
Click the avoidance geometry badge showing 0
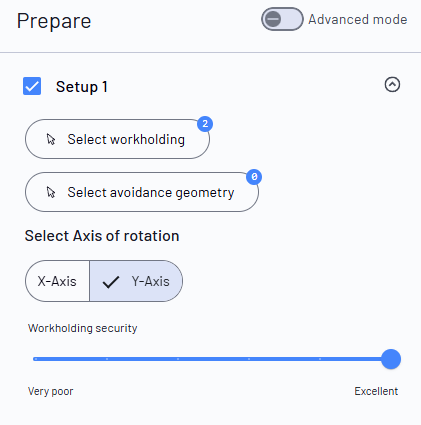254,177
